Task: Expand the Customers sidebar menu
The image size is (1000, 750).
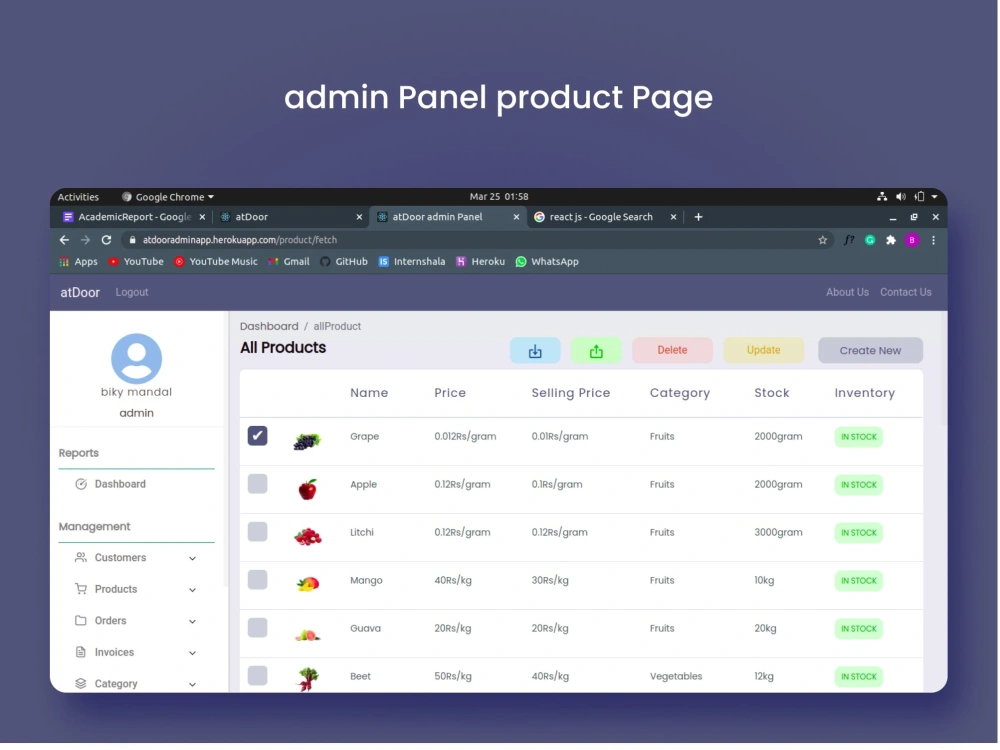Action: click(136, 559)
